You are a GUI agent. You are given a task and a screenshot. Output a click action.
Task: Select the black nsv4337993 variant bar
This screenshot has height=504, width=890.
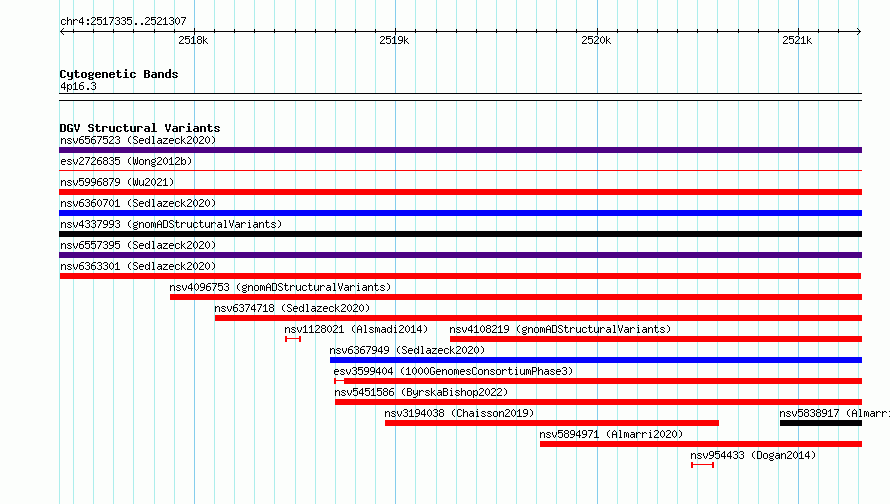tap(460, 234)
